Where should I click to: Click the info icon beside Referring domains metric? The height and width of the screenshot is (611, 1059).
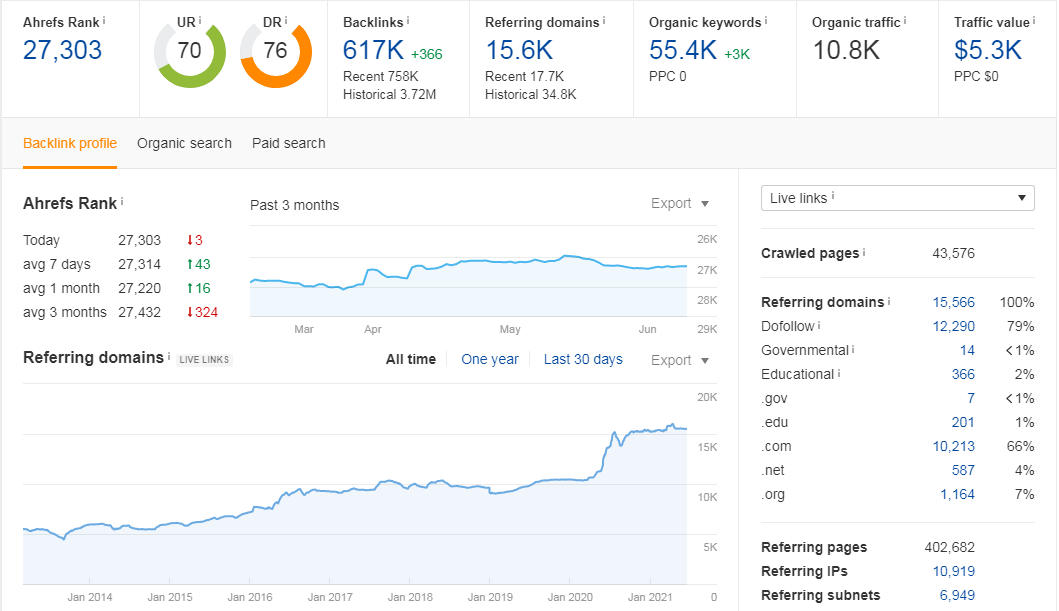click(604, 20)
